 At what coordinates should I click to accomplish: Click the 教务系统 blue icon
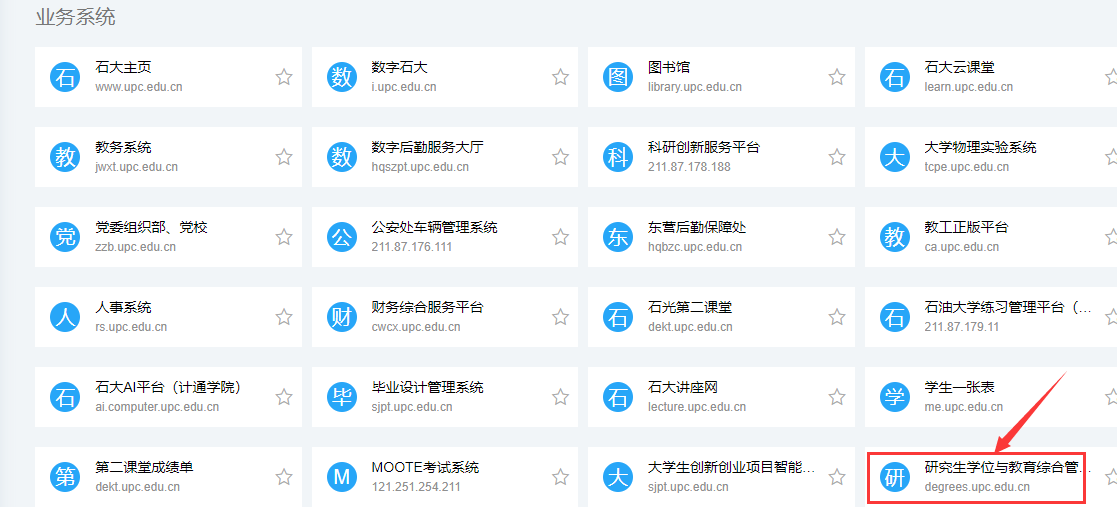[65, 157]
